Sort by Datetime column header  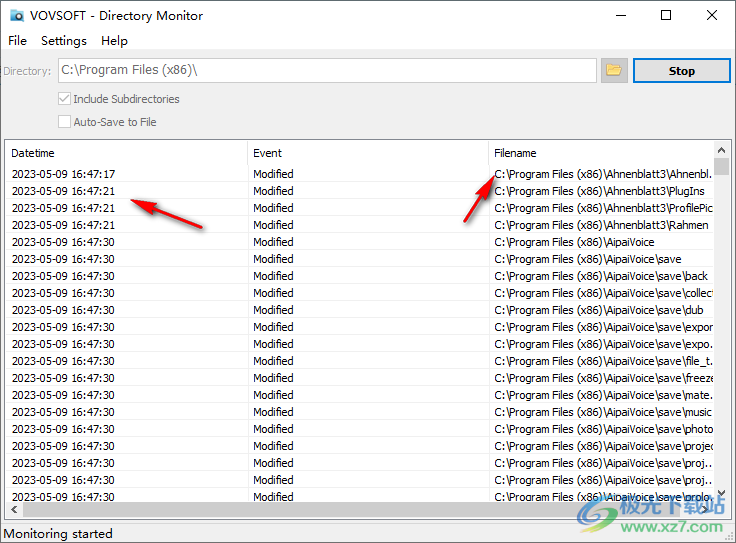click(x=127, y=153)
